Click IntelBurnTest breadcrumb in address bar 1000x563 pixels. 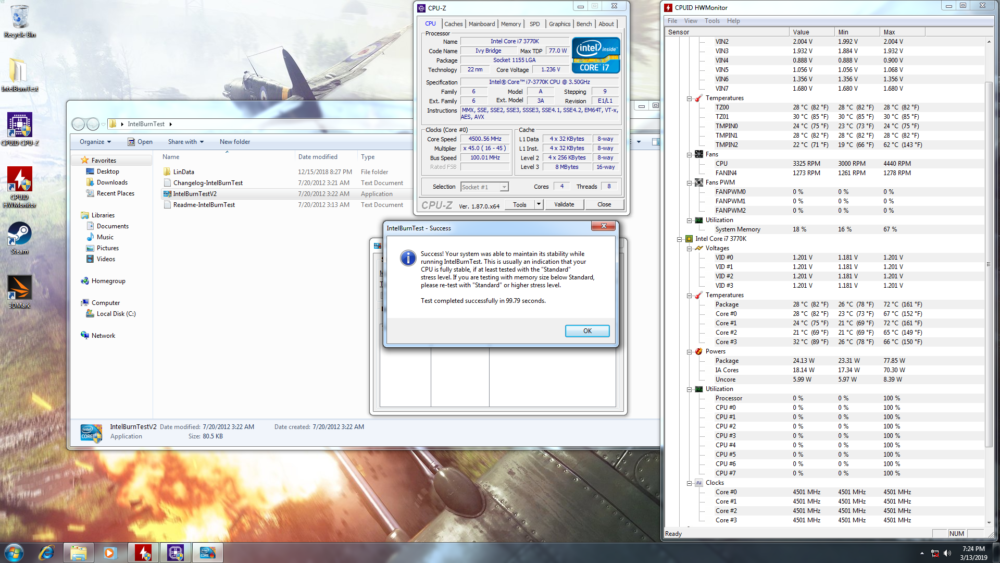click(146, 124)
